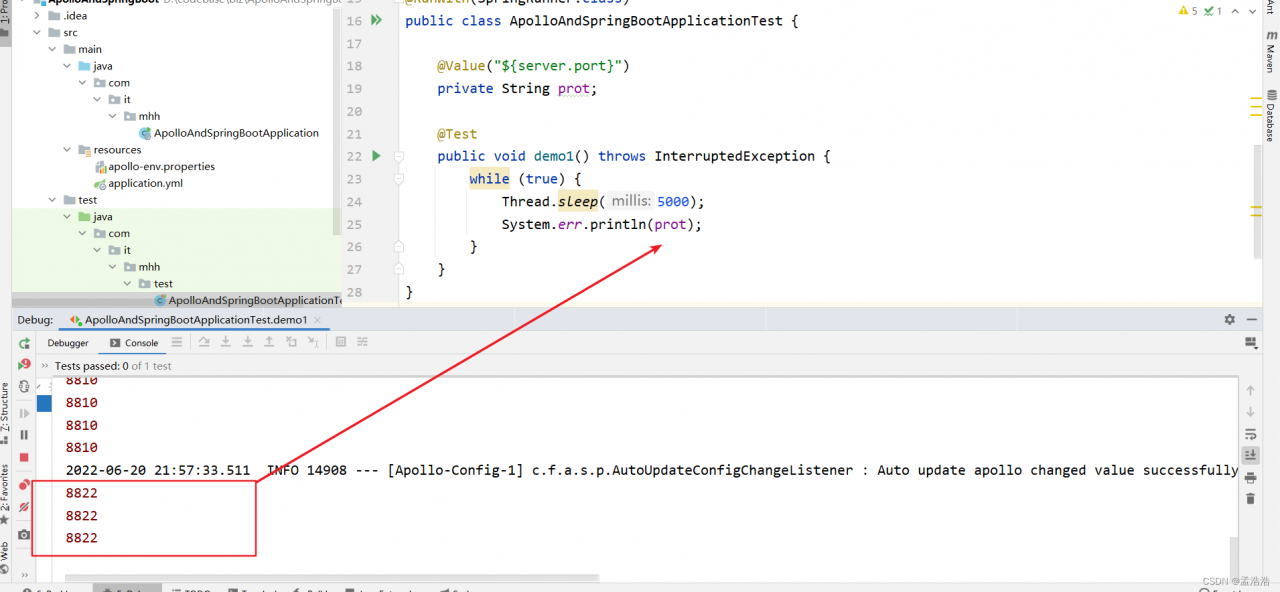Click Apollo auto update log line
The height and width of the screenshot is (592, 1280).
pos(652,470)
